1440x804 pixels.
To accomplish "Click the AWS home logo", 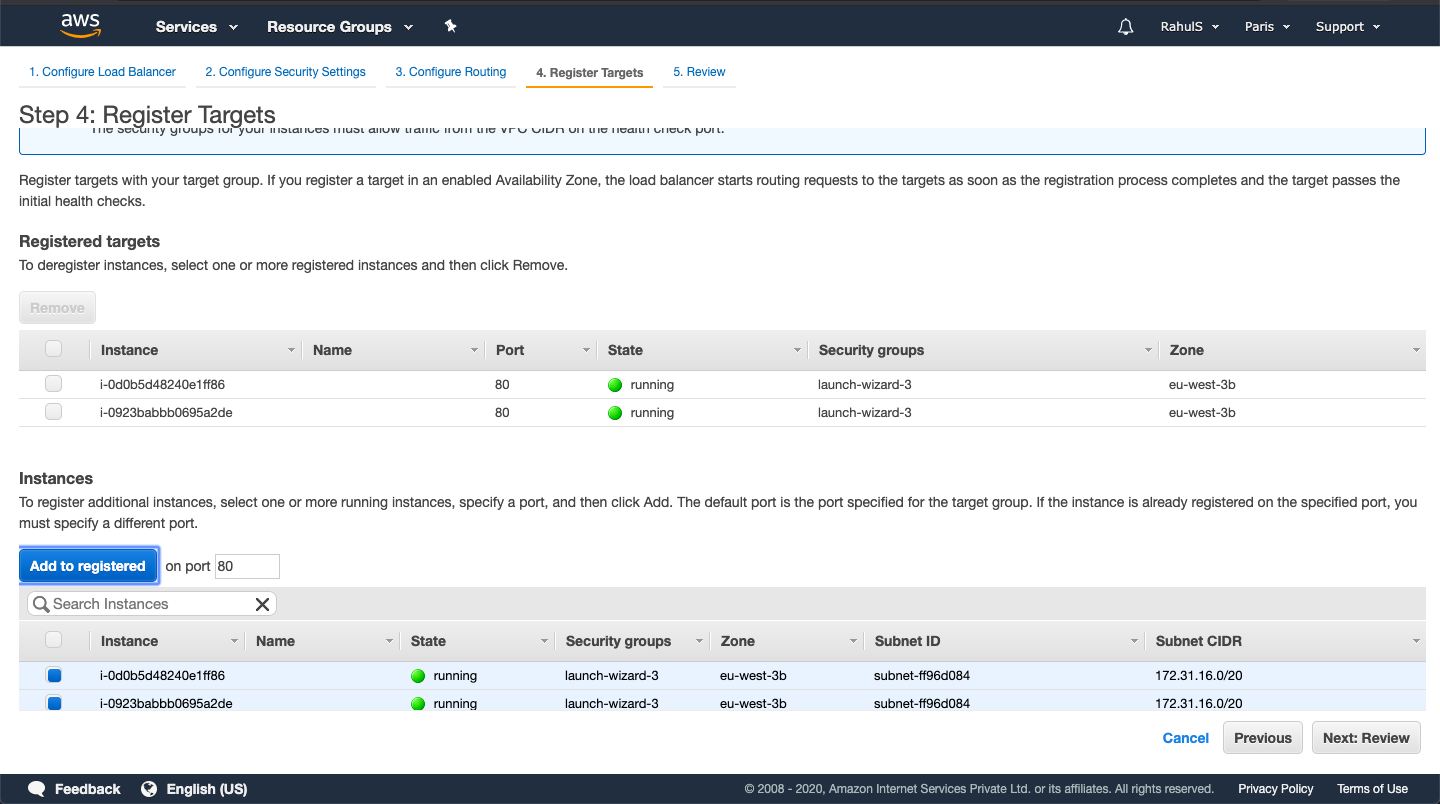I will [79, 25].
